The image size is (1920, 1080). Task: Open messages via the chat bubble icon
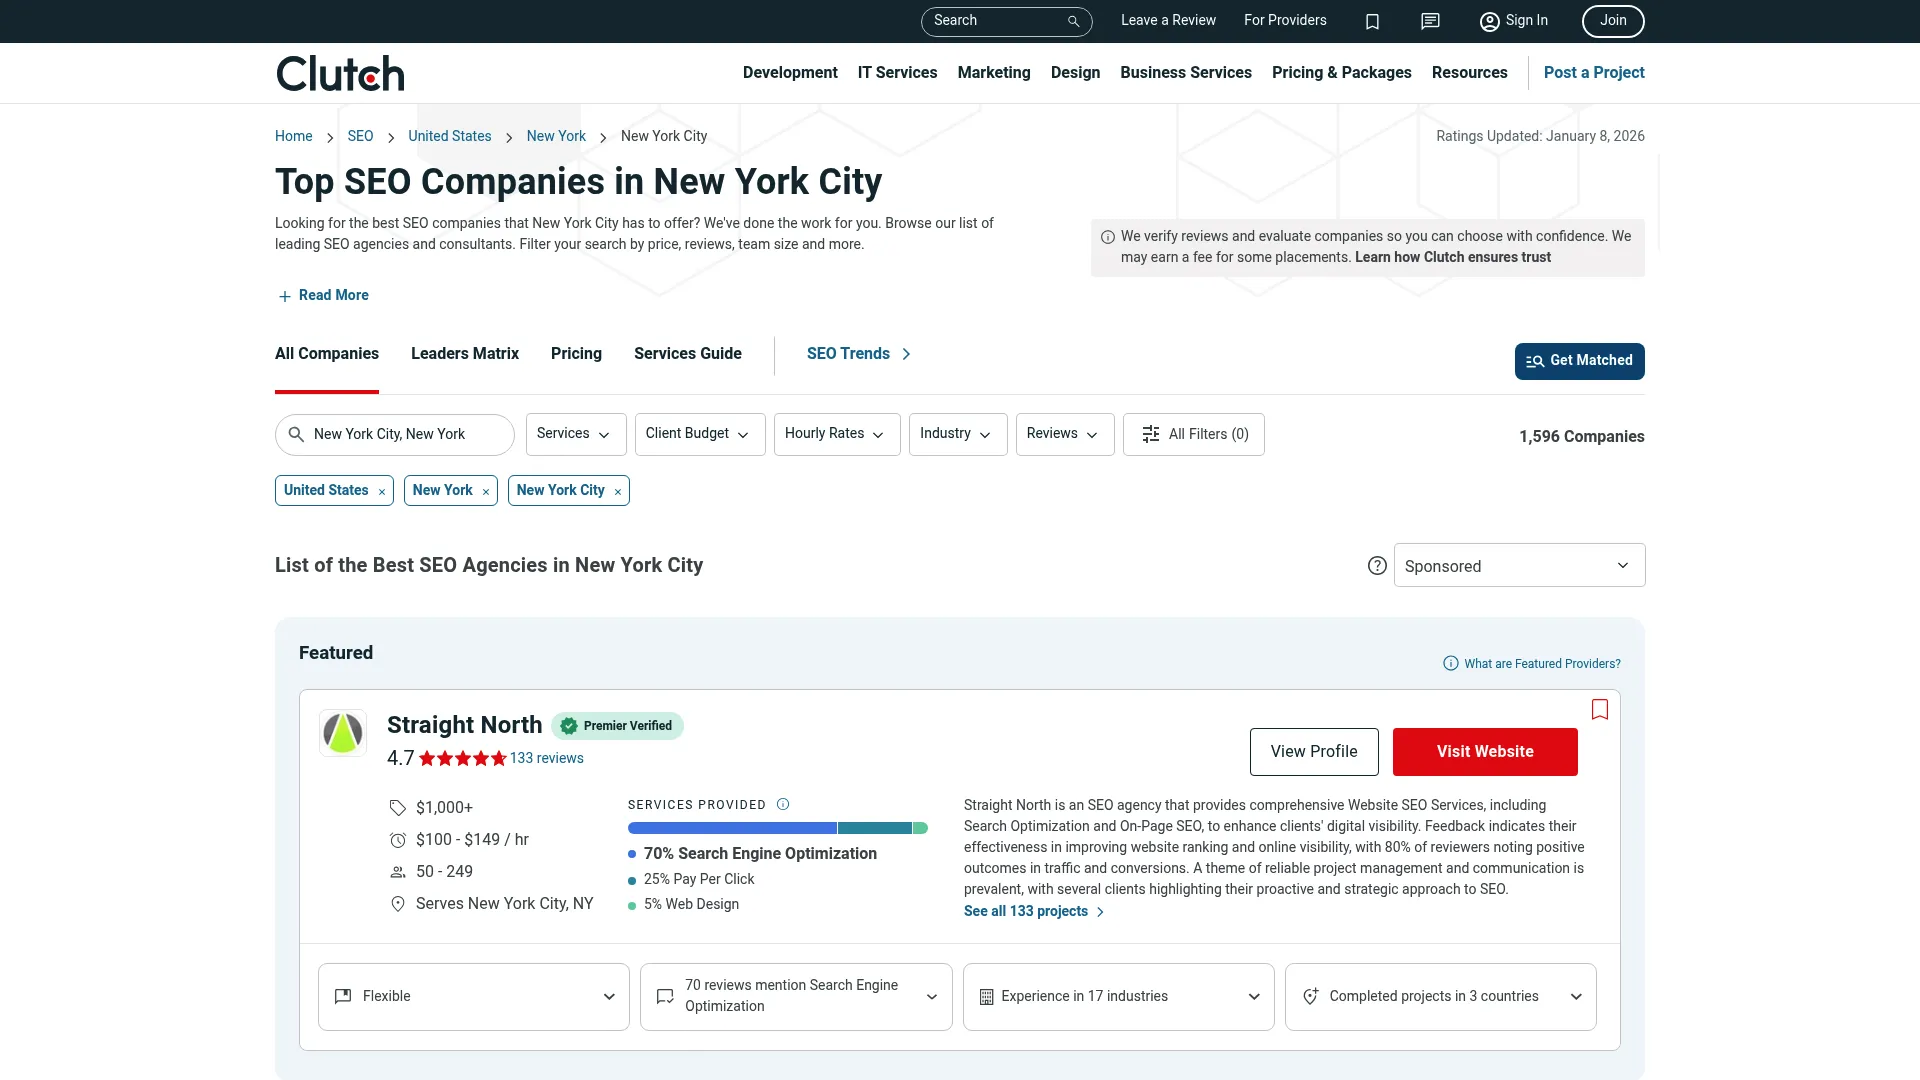pos(1430,21)
